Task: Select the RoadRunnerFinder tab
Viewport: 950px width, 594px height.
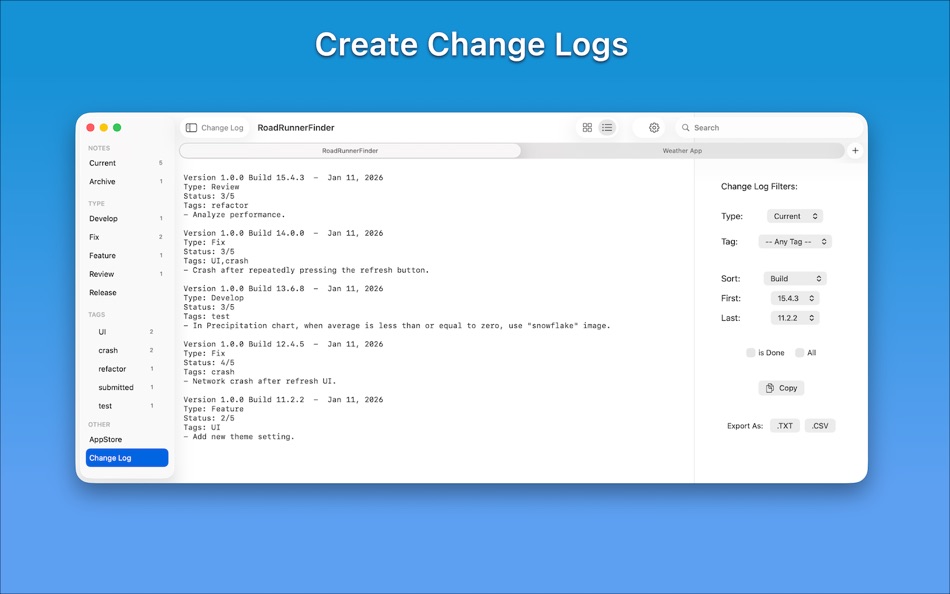Action: coord(350,150)
